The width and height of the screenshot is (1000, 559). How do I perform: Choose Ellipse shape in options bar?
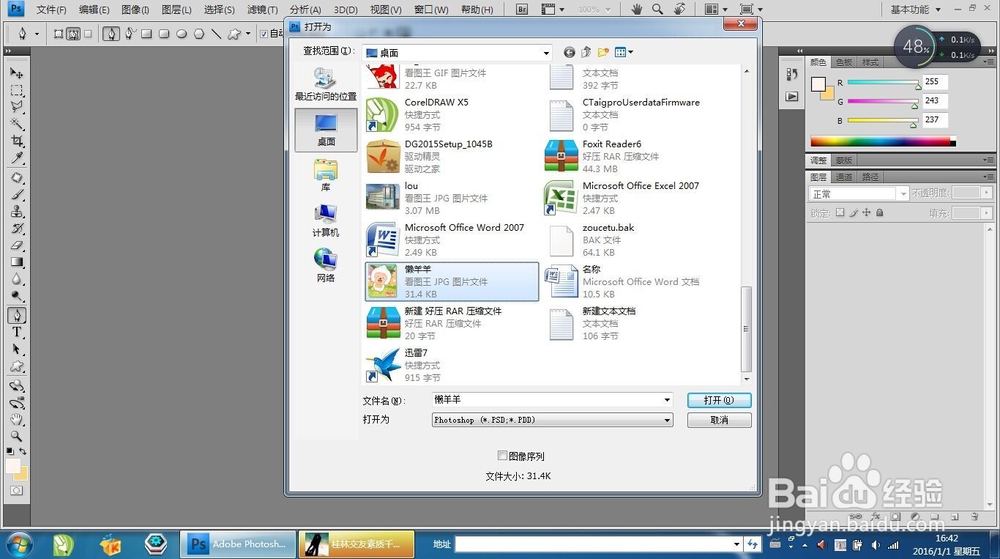coord(181,34)
